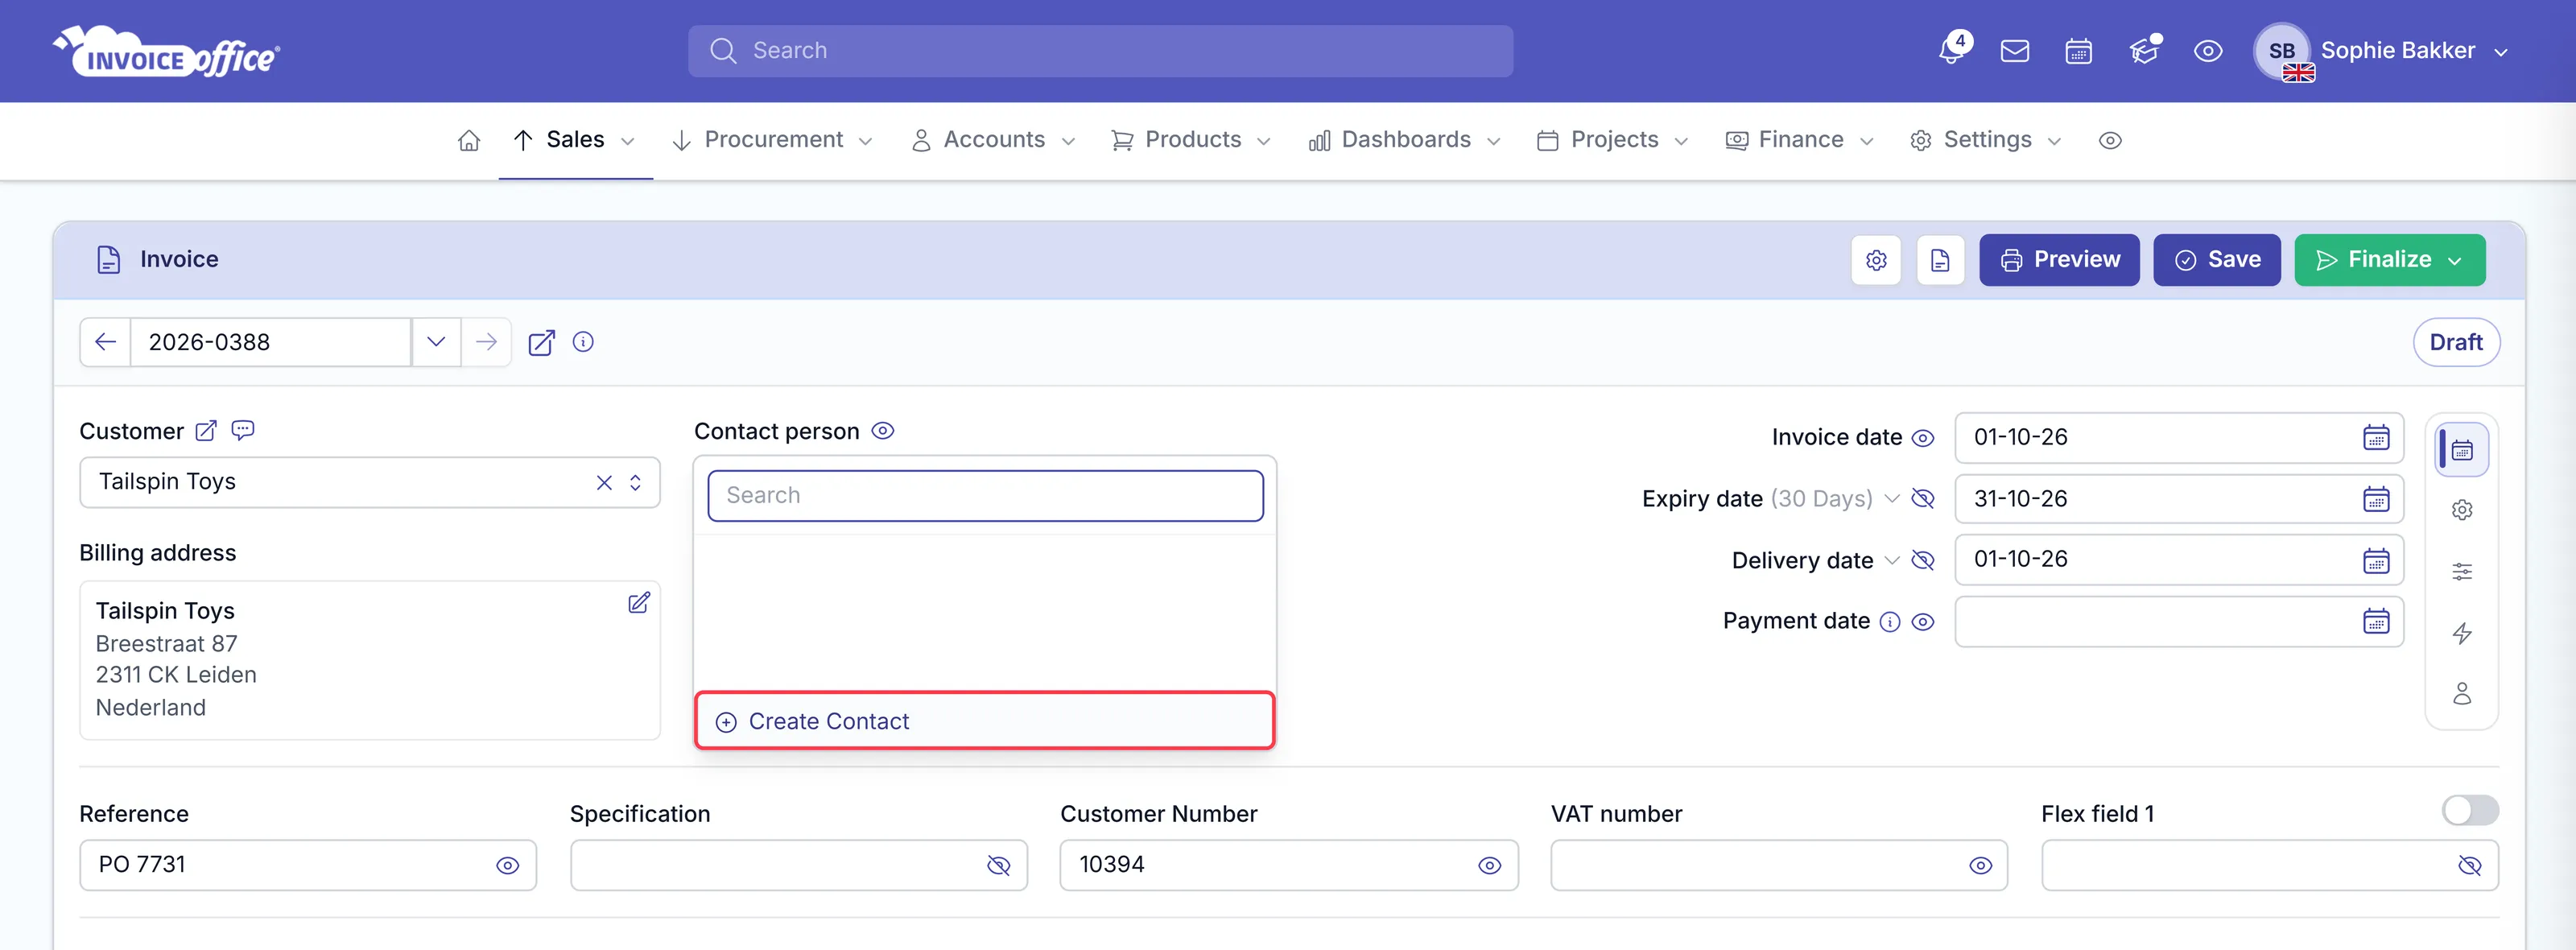2576x950 pixels.
Task: Open the person icon in side rail
Action: pyautogui.click(x=2462, y=693)
